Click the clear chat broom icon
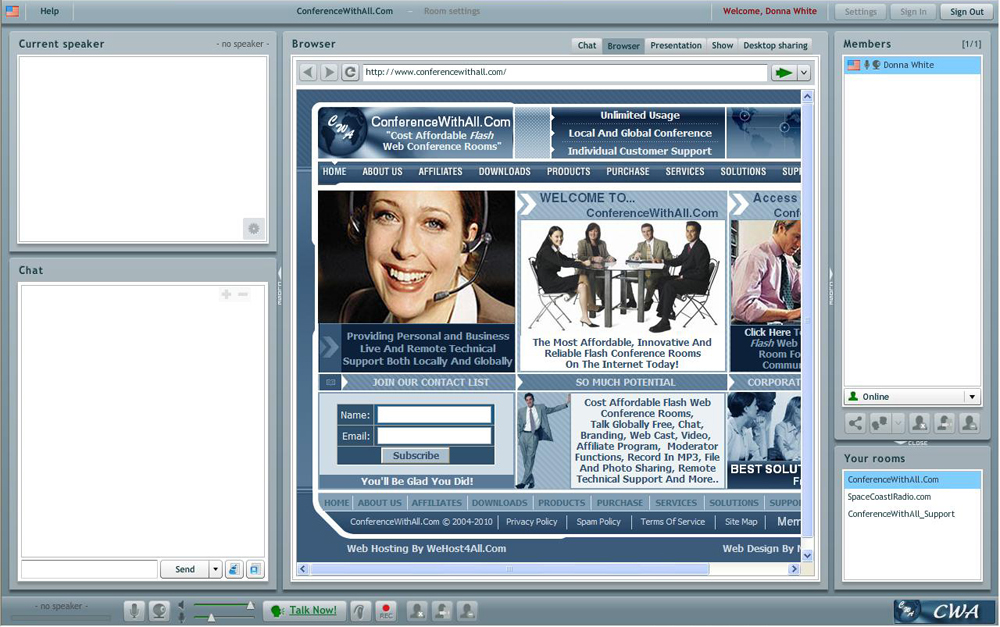The image size is (1000, 627). tap(234, 569)
